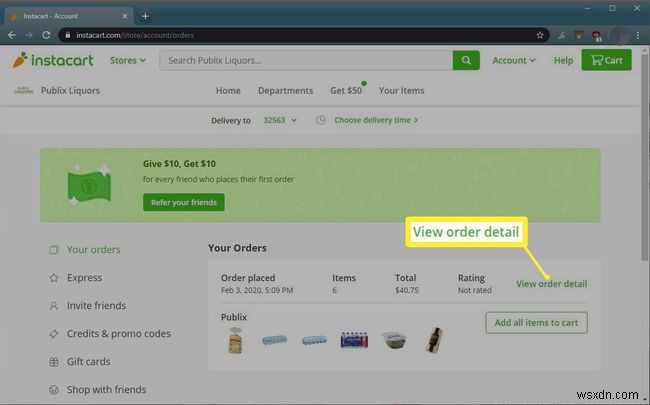The height and width of the screenshot is (405, 650).
Task: Click the Shop with friends smiley icon
Action: pos(53,390)
